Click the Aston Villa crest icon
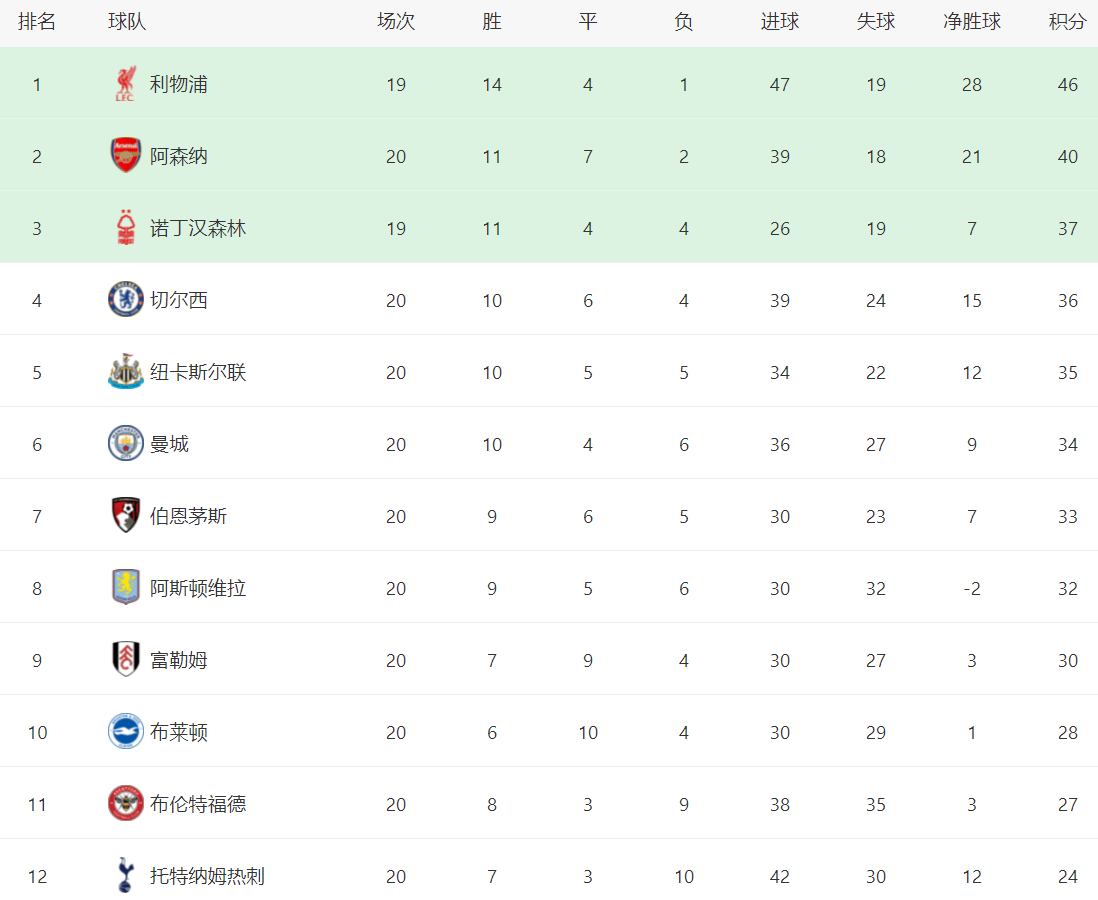Viewport: 1098px width, 900px height. coord(126,588)
